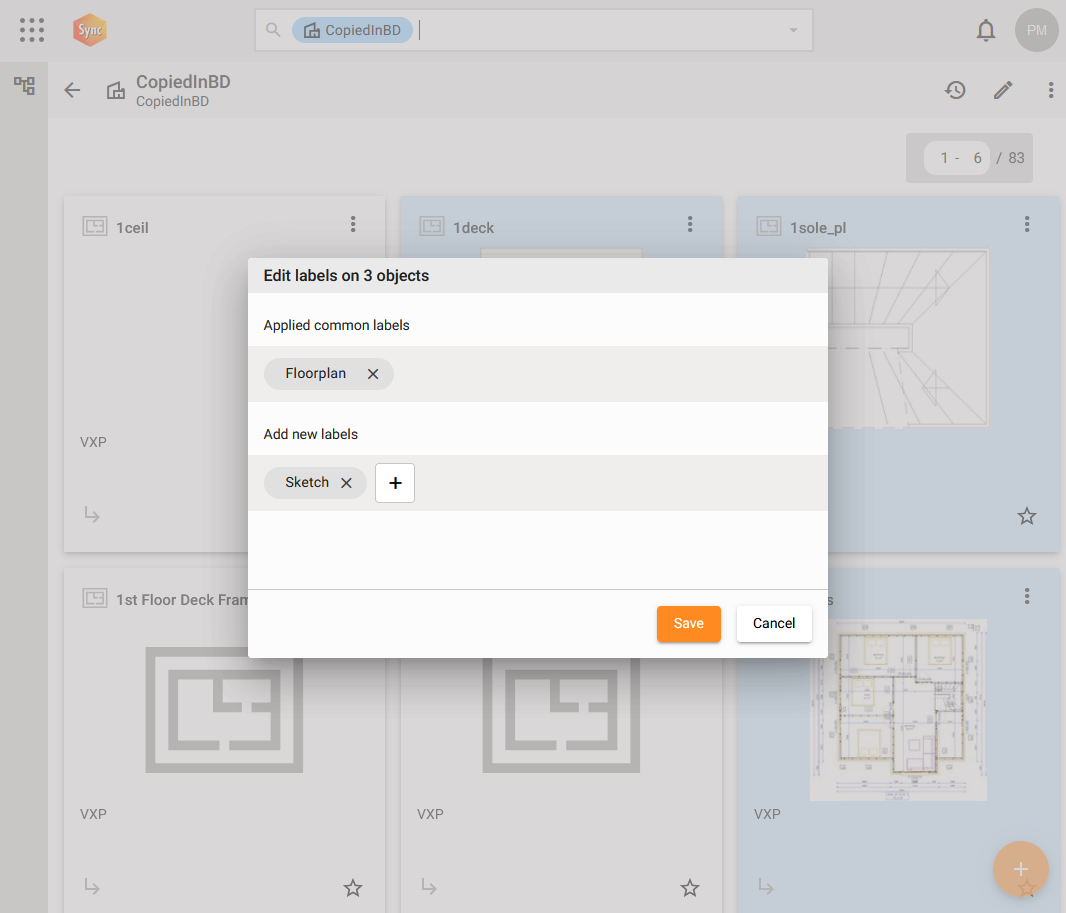The width and height of the screenshot is (1066, 913).
Task: Open the notifications bell
Action: click(x=986, y=31)
